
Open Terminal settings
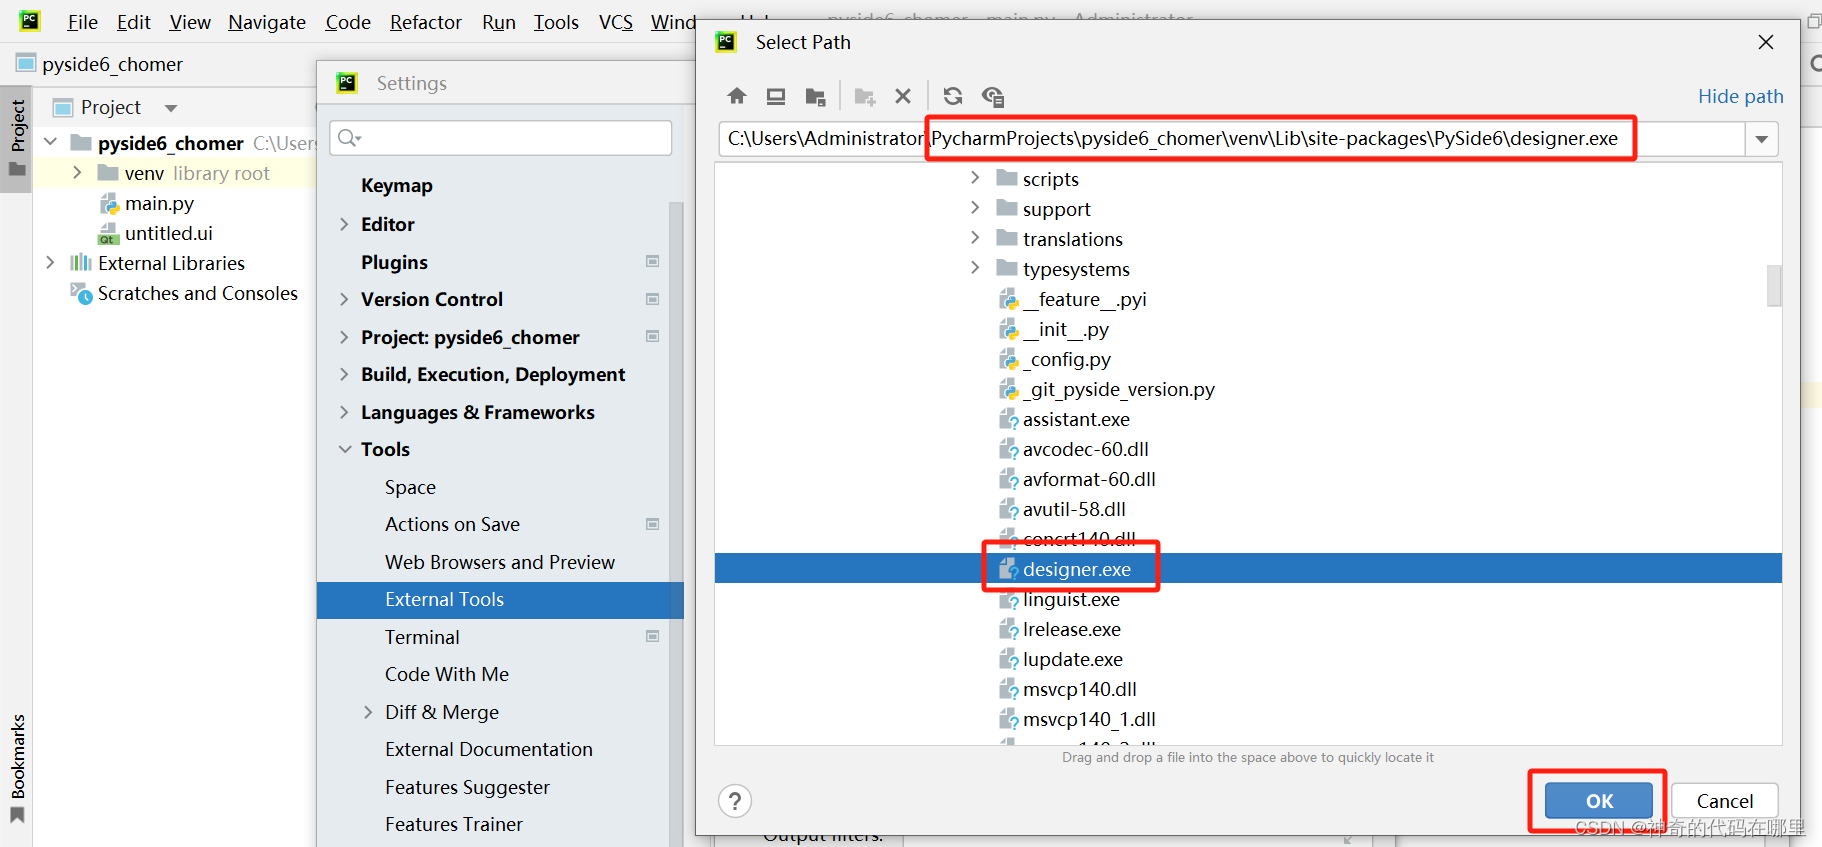422,637
